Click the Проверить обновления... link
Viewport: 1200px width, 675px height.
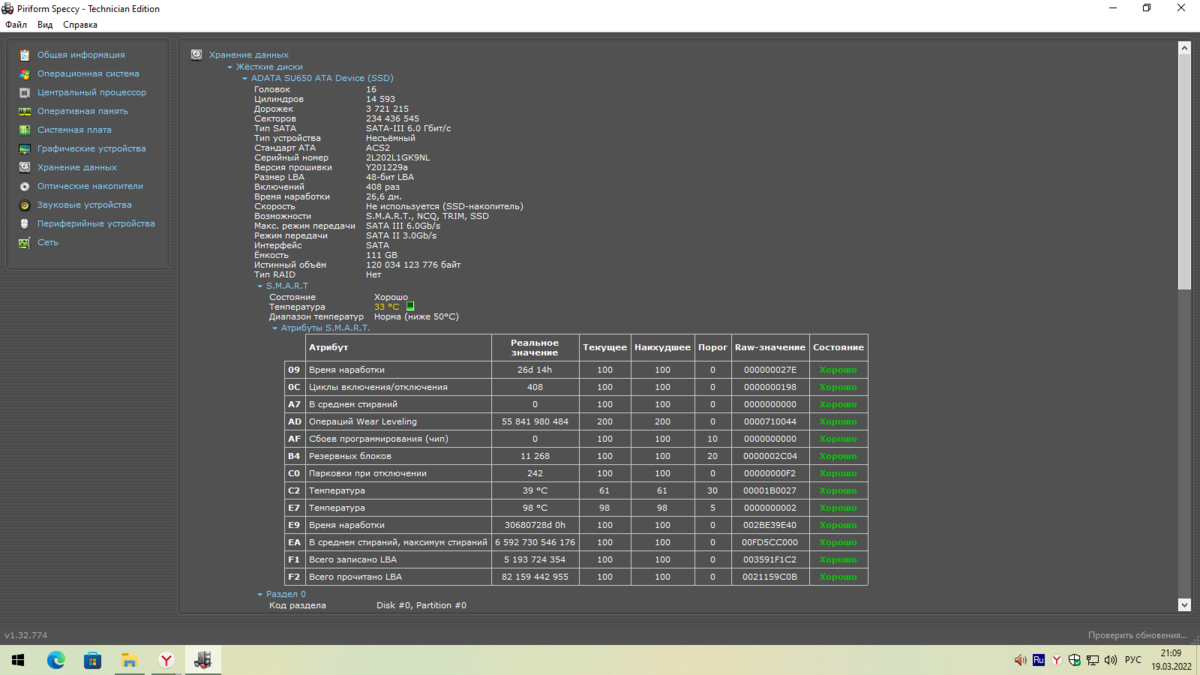tap(1138, 635)
